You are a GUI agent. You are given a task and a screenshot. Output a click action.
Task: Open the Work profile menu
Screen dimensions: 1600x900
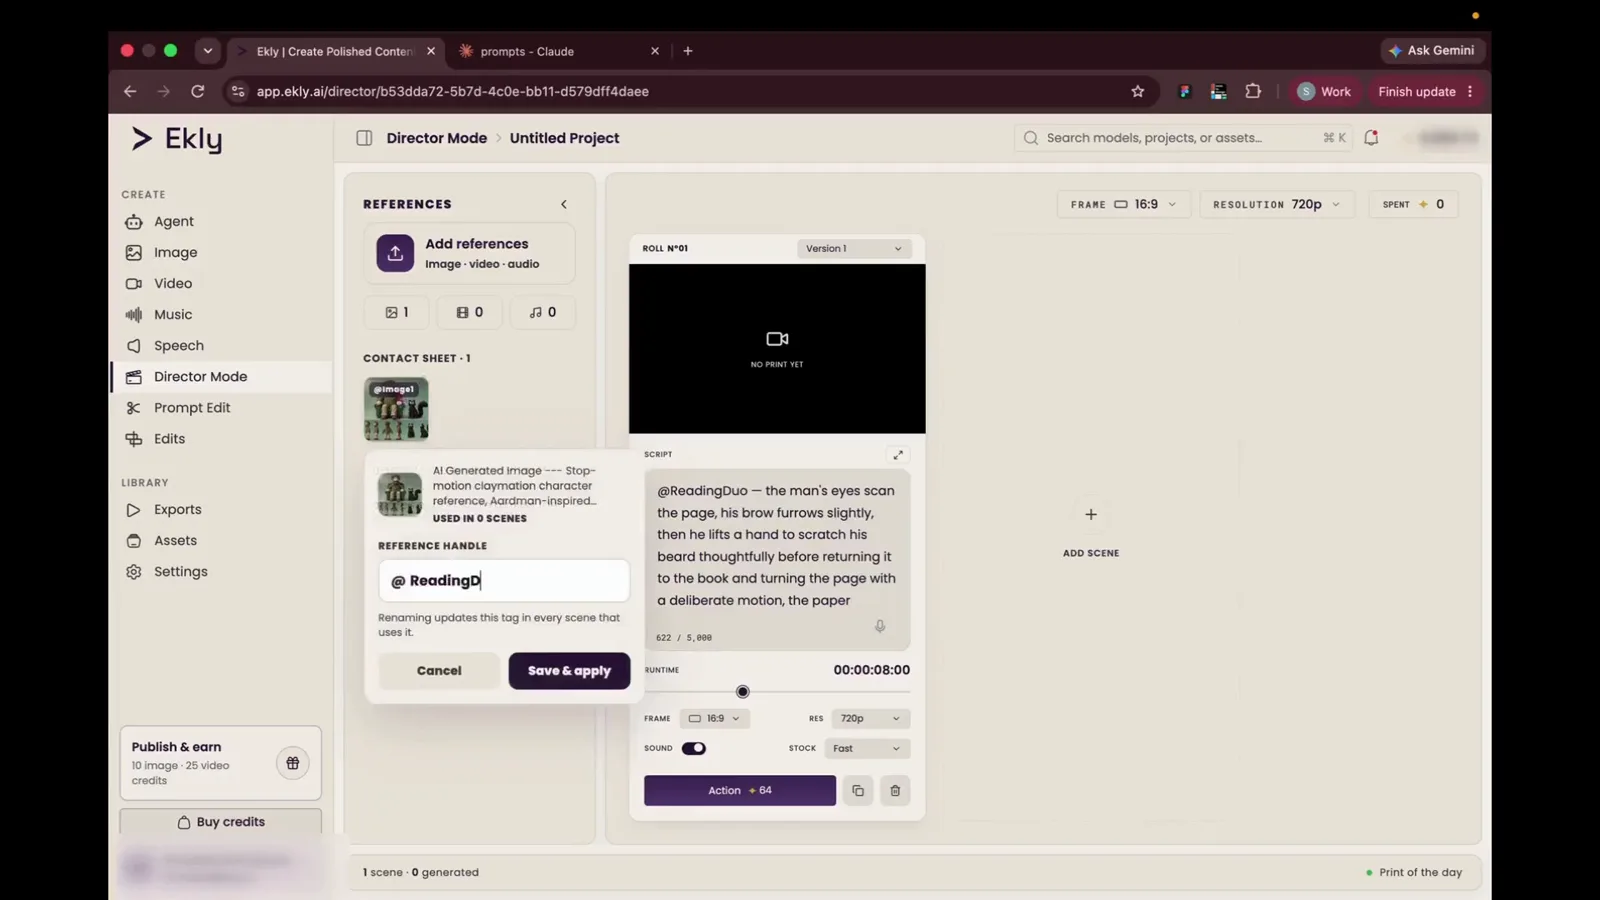pyautogui.click(x=1324, y=91)
